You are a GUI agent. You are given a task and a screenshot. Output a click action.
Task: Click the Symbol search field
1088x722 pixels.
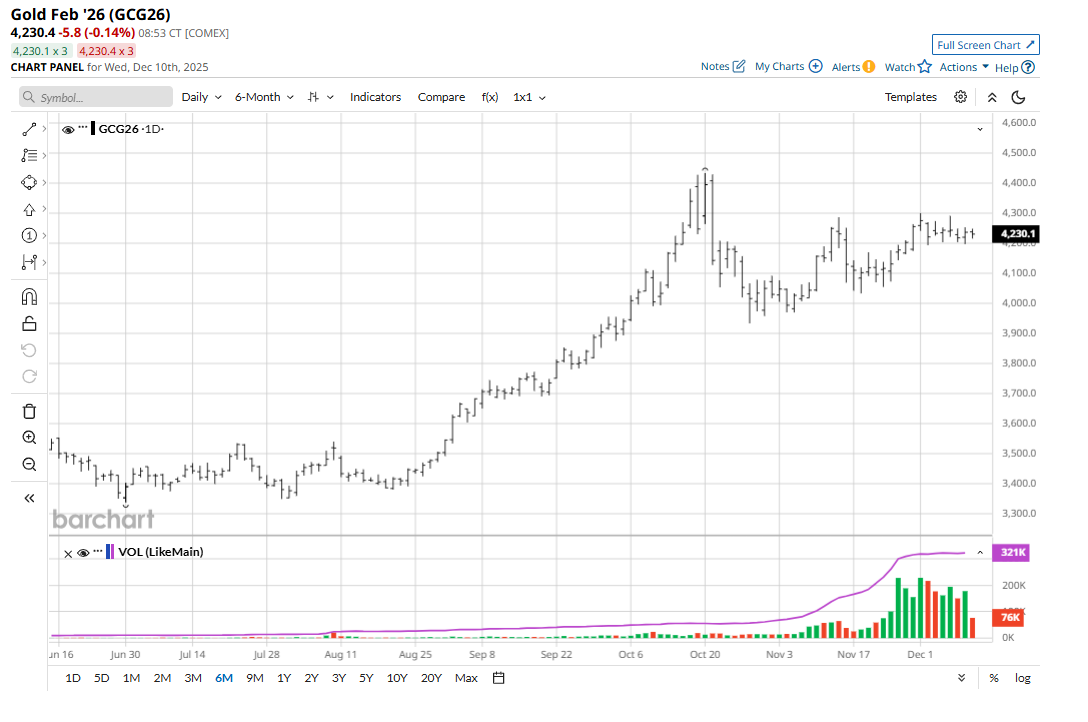click(96, 97)
